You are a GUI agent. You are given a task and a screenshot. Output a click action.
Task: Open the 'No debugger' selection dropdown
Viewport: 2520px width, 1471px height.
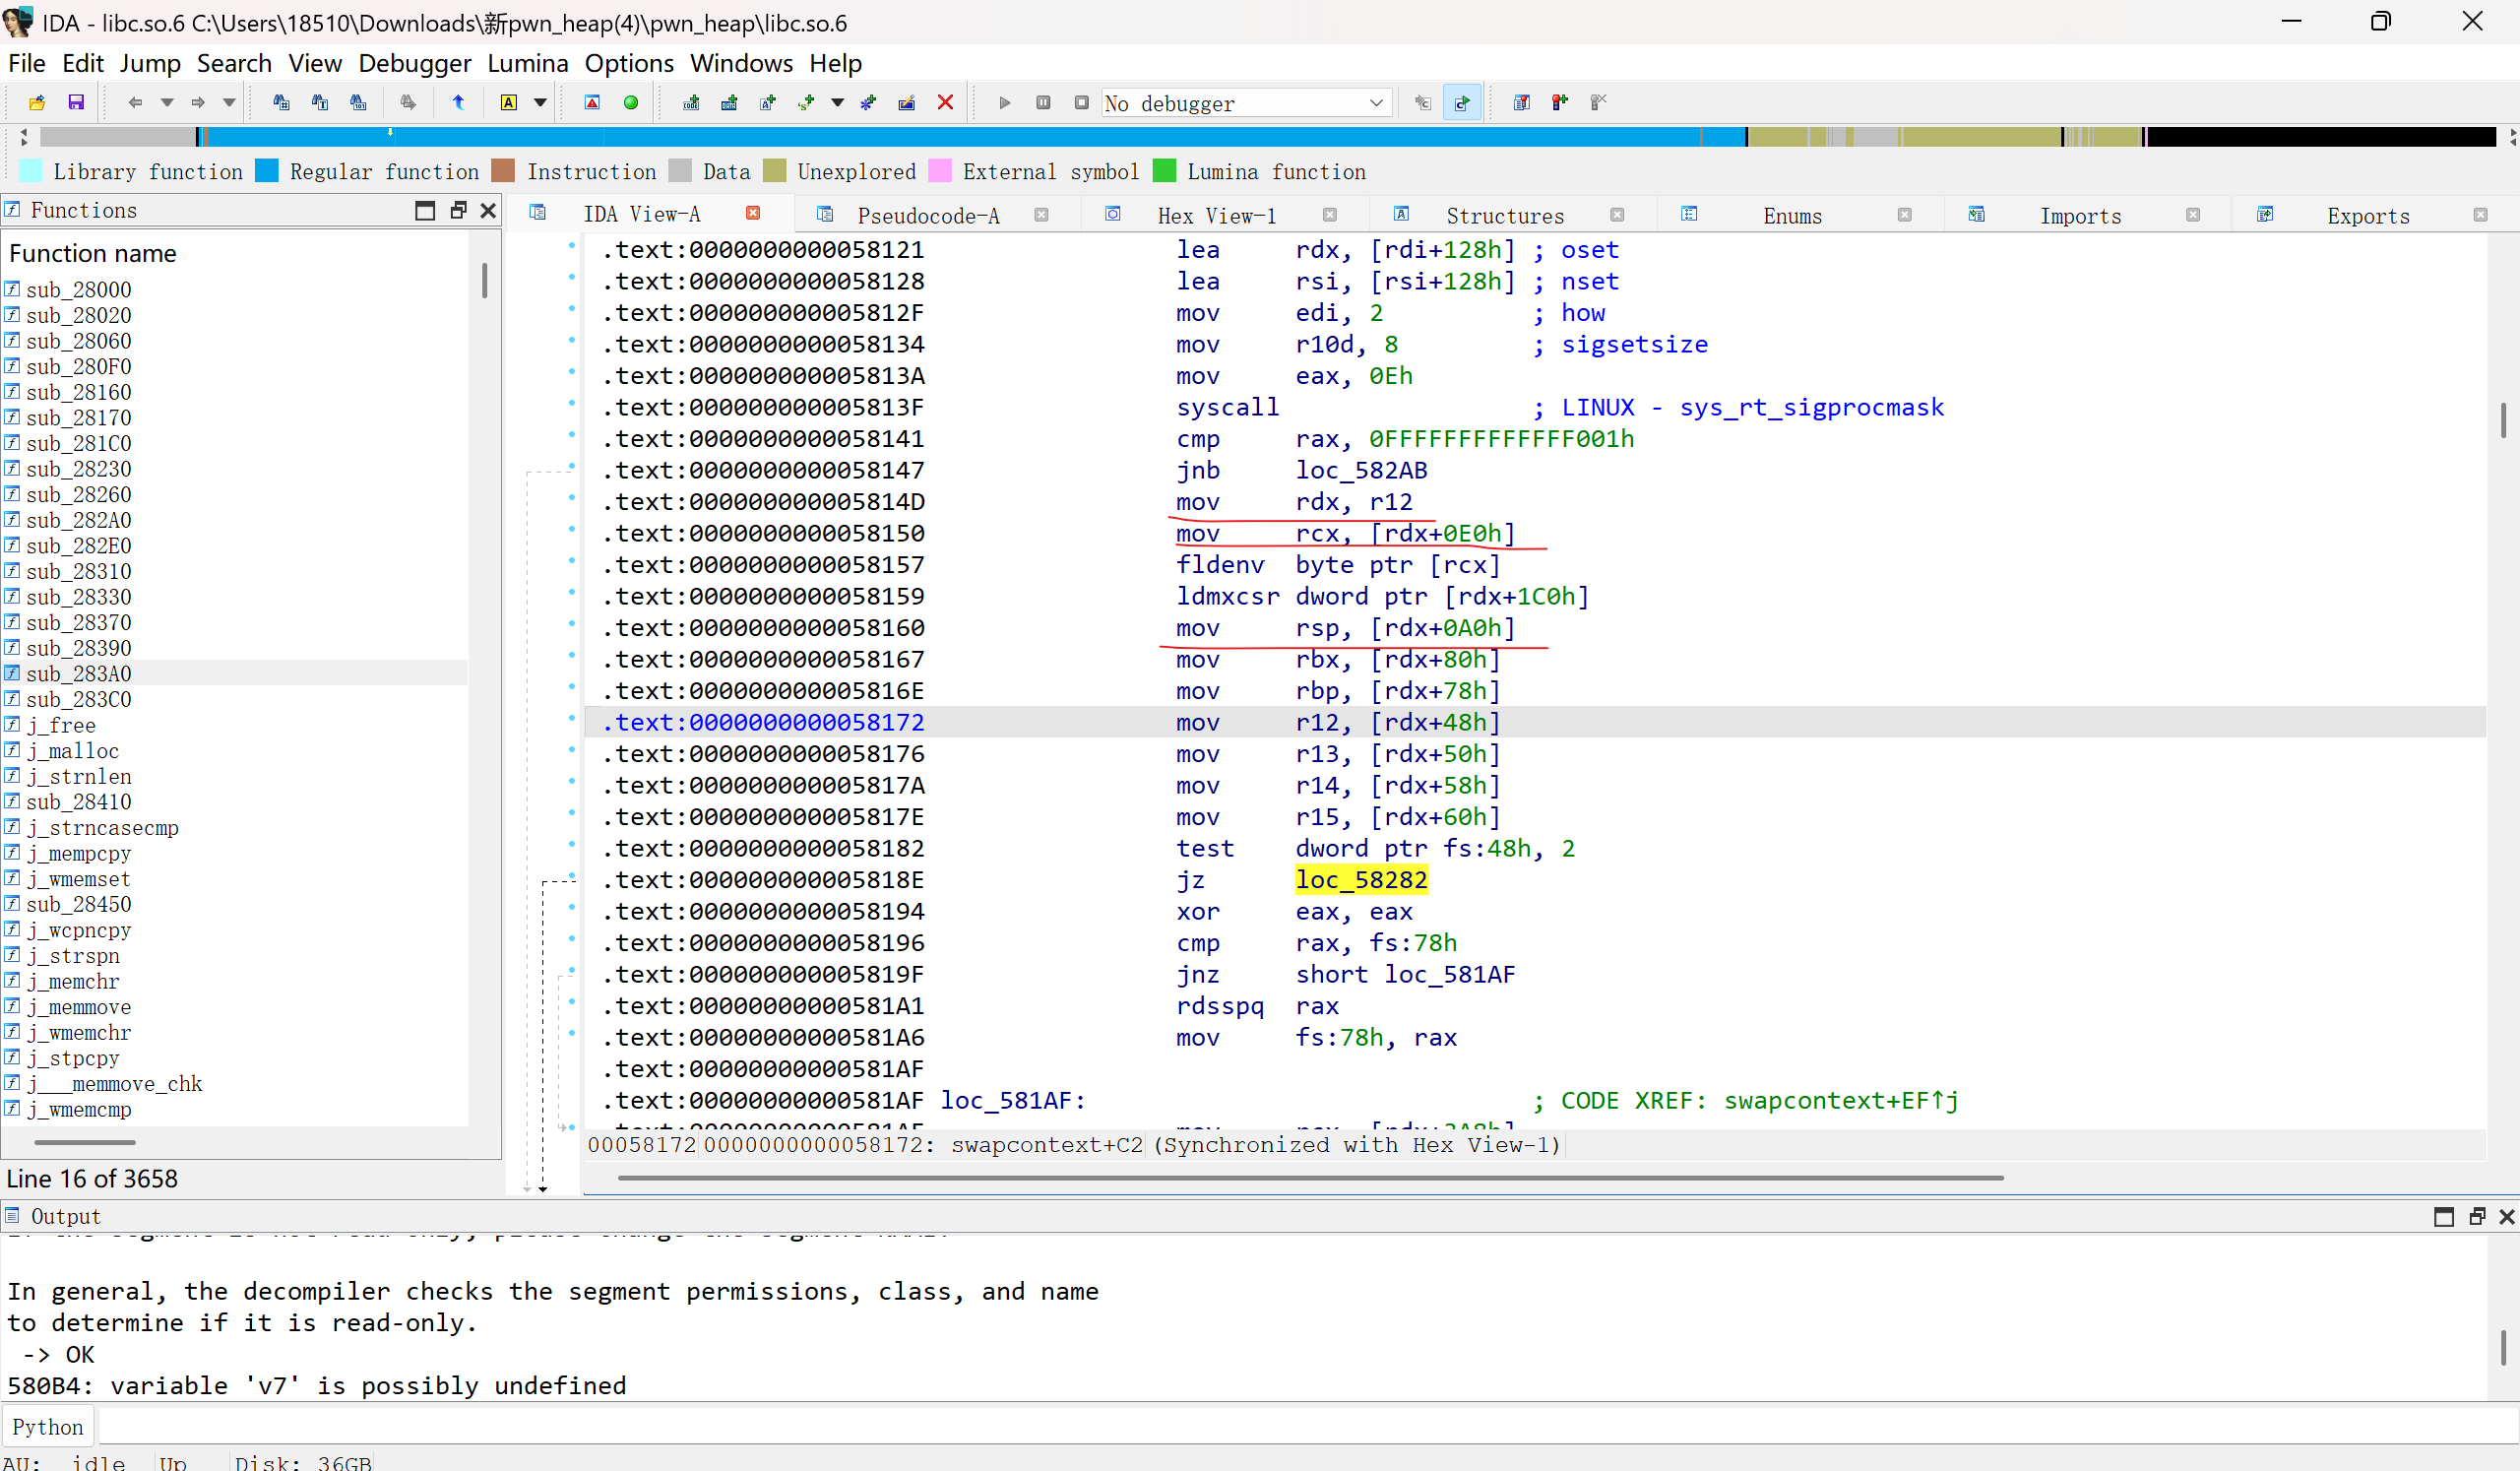click(x=1246, y=103)
